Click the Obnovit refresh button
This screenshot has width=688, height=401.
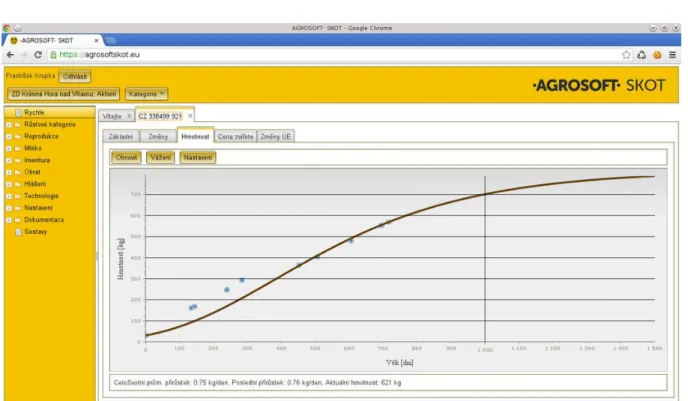[126, 158]
